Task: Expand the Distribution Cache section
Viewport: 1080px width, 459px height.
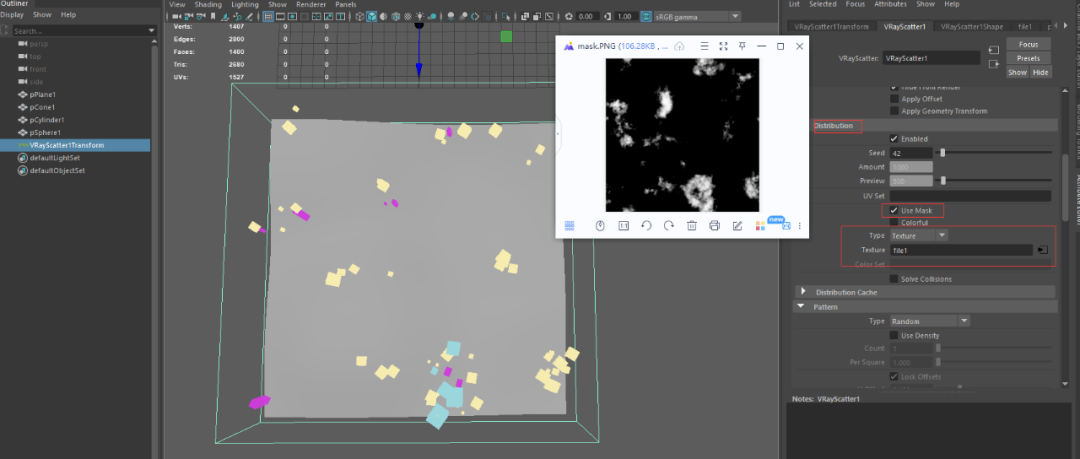Action: pyautogui.click(x=802, y=292)
